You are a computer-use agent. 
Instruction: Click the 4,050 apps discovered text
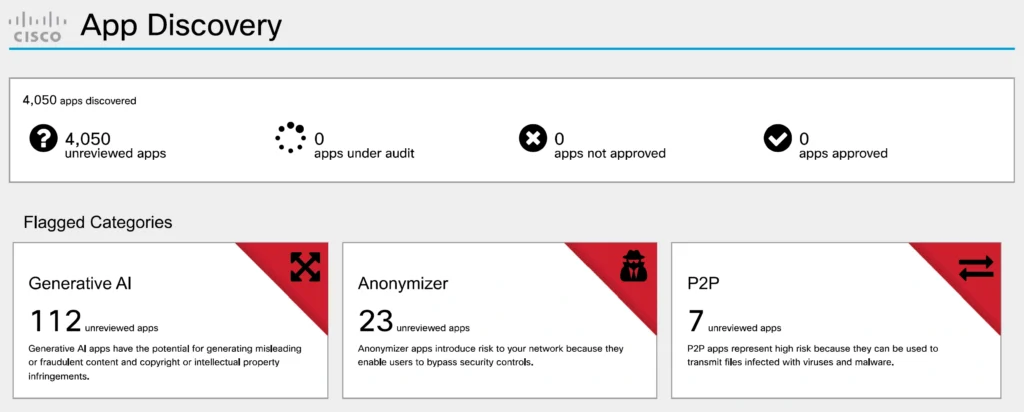[x=80, y=101]
